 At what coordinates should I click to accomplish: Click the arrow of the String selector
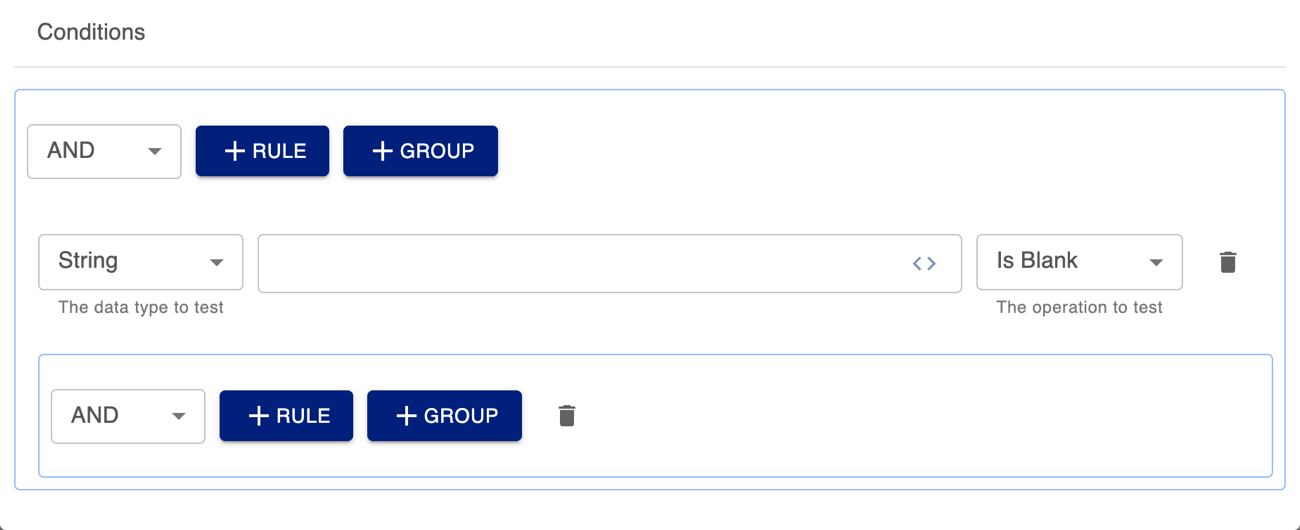point(216,263)
